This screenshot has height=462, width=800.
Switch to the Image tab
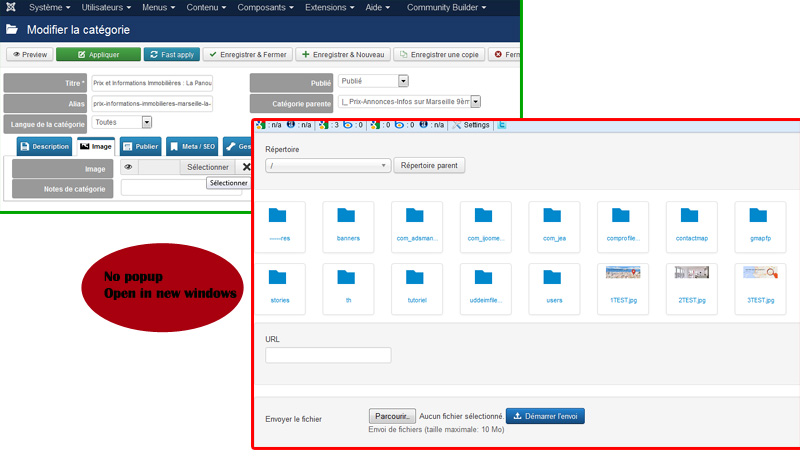96,146
